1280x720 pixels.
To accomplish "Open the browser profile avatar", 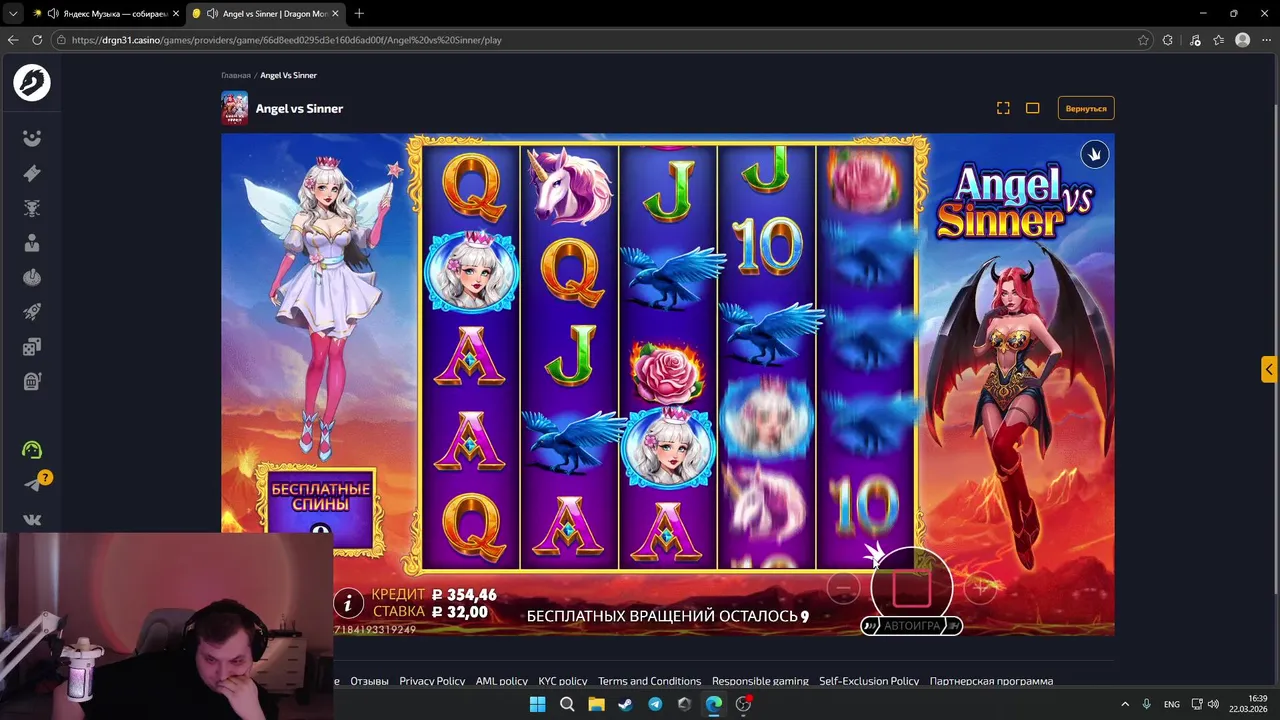I will 1243,40.
